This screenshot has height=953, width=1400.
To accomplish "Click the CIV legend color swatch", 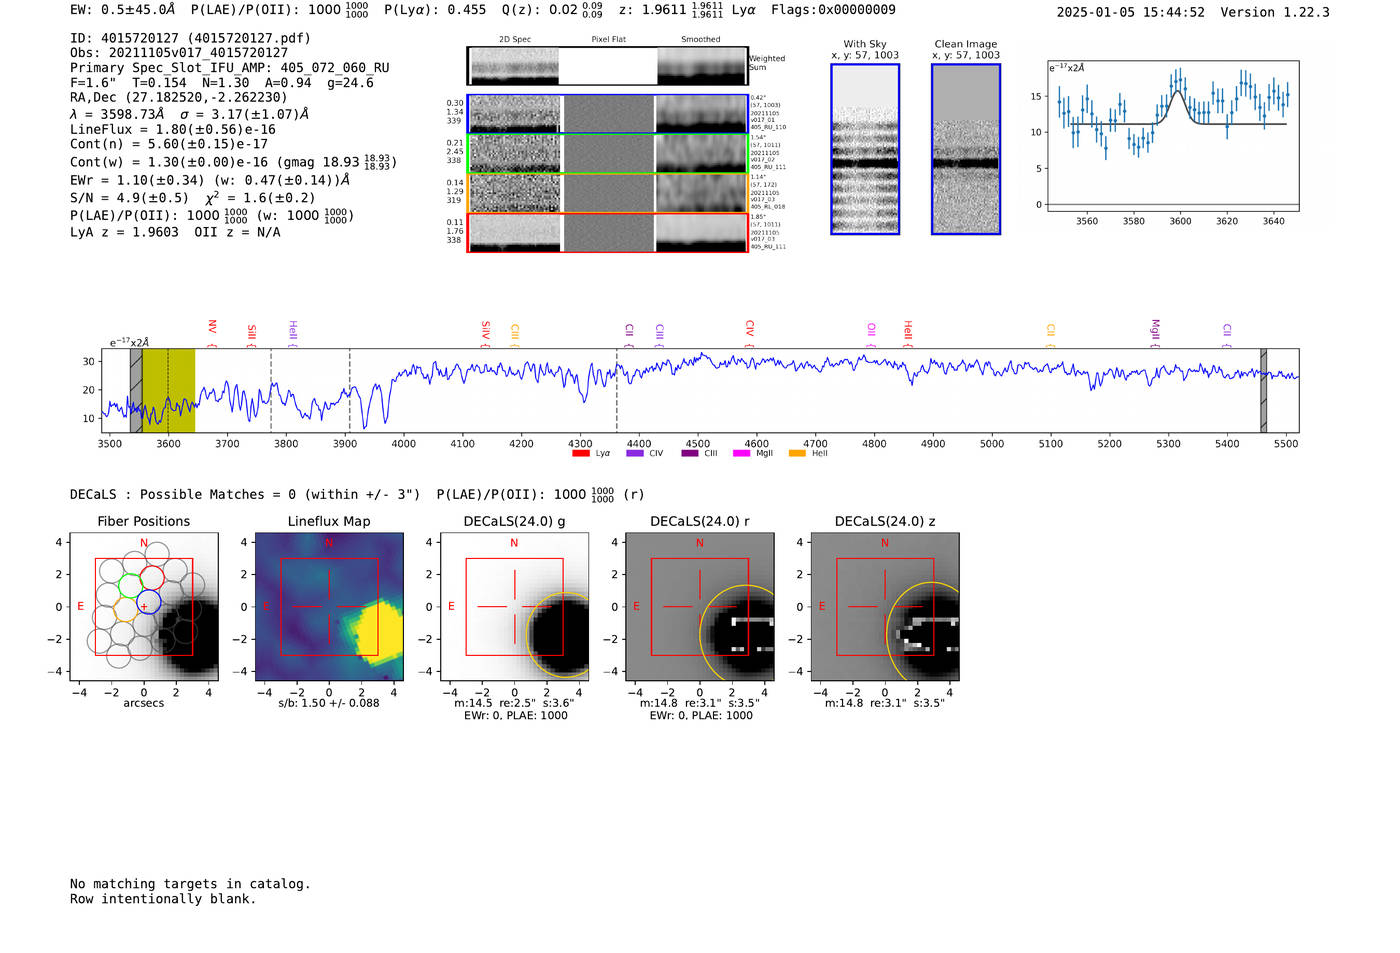I will [634, 453].
